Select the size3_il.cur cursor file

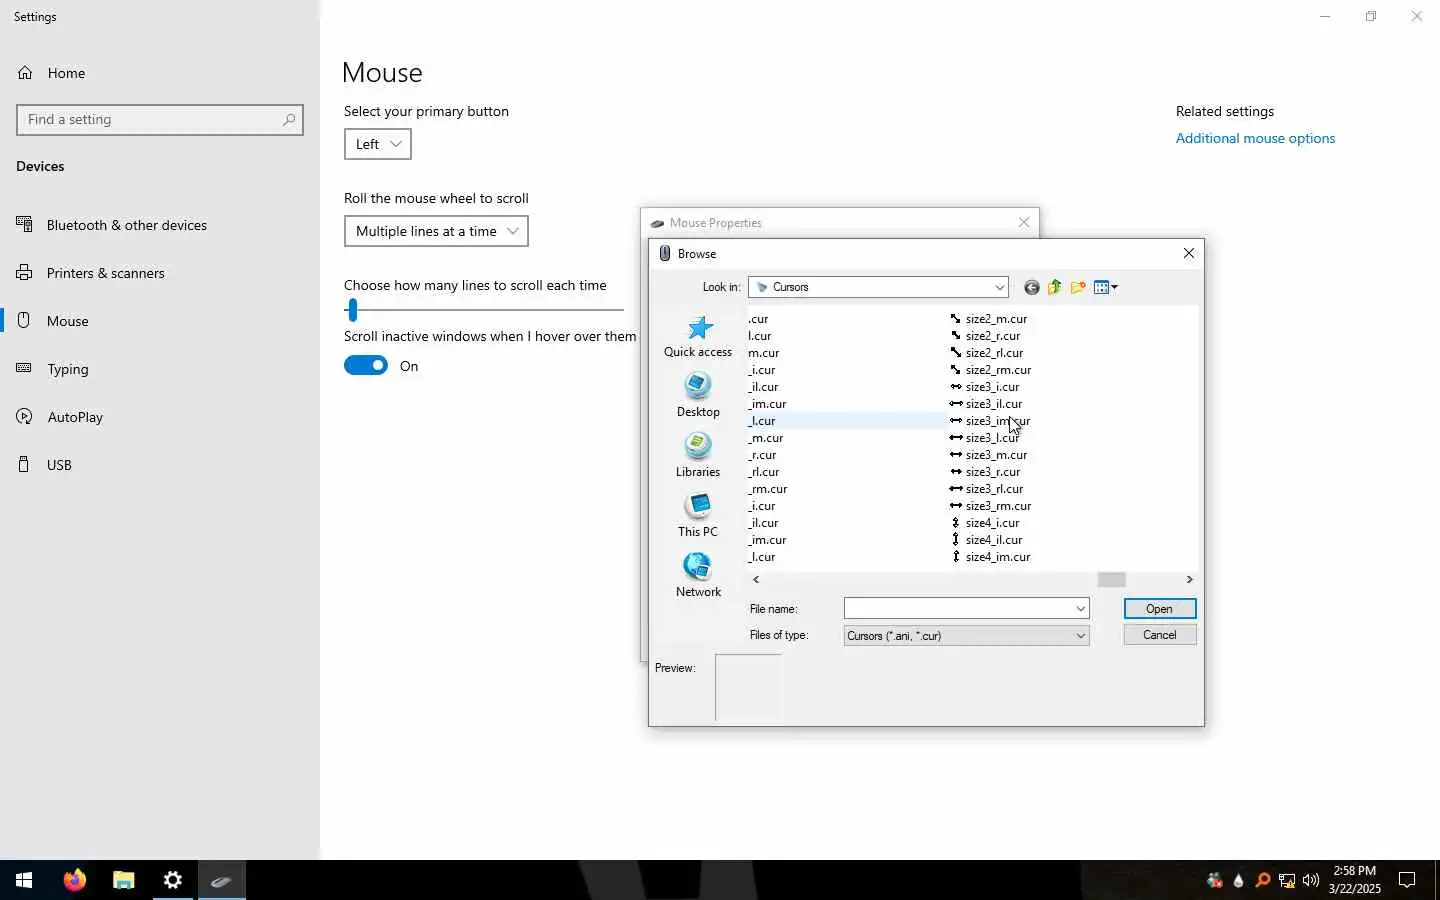(986, 404)
